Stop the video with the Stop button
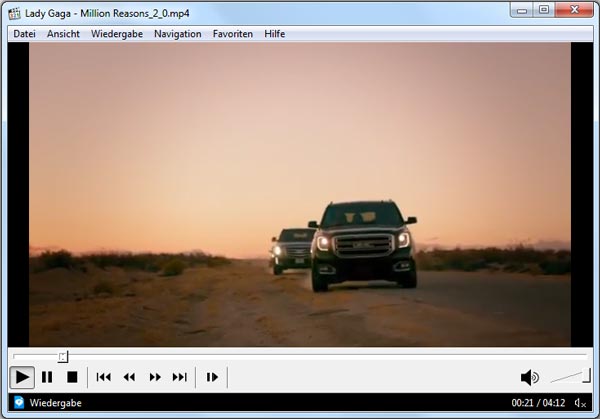Image resolution: width=600 pixels, height=419 pixels. point(72,377)
